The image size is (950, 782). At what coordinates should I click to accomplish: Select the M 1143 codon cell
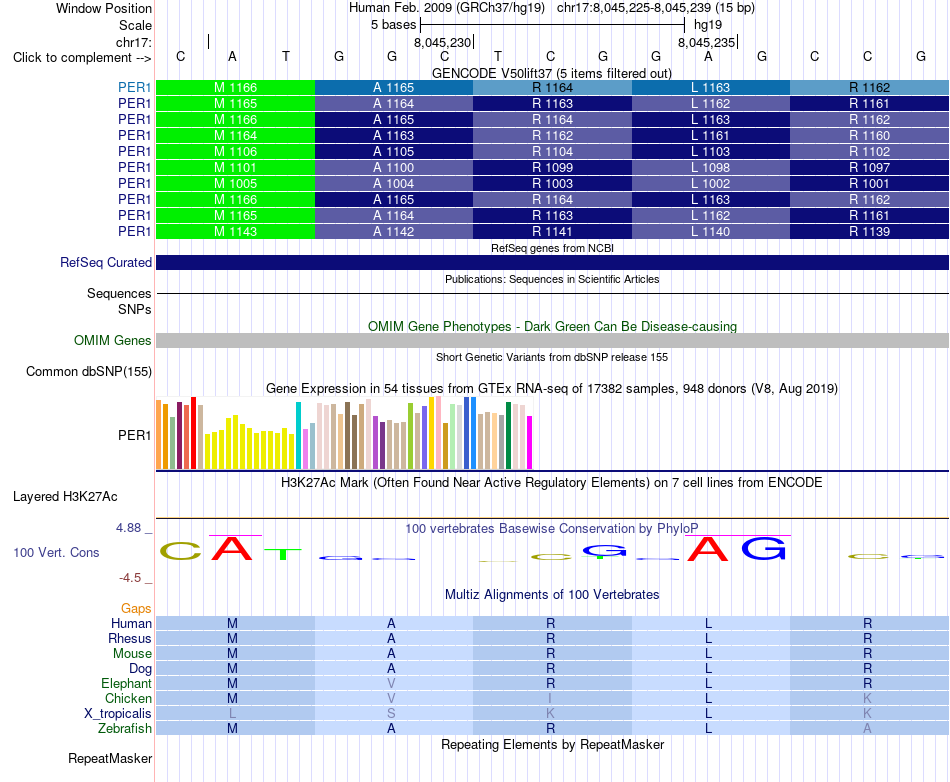pos(235,231)
